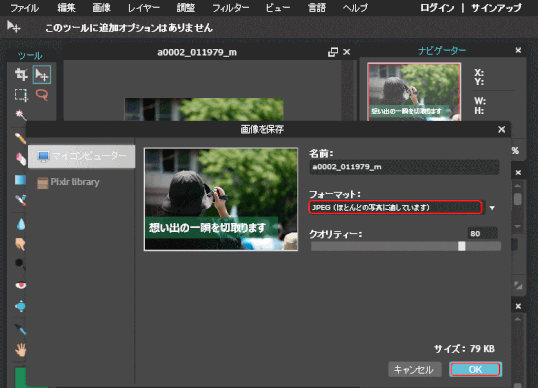Click the サイズ: 79 KB text
This screenshot has width=538, height=388.
click(x=465, y=349)
